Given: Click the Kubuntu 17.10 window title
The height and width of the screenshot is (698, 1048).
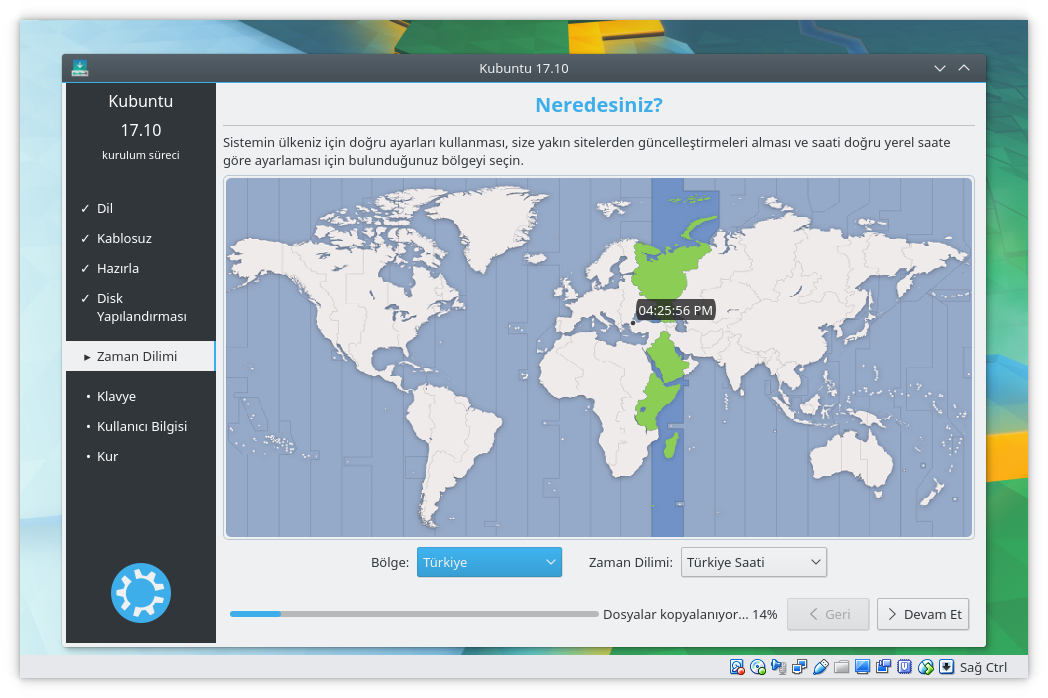Looking at the screenshot, I should (x=523, y=68).
